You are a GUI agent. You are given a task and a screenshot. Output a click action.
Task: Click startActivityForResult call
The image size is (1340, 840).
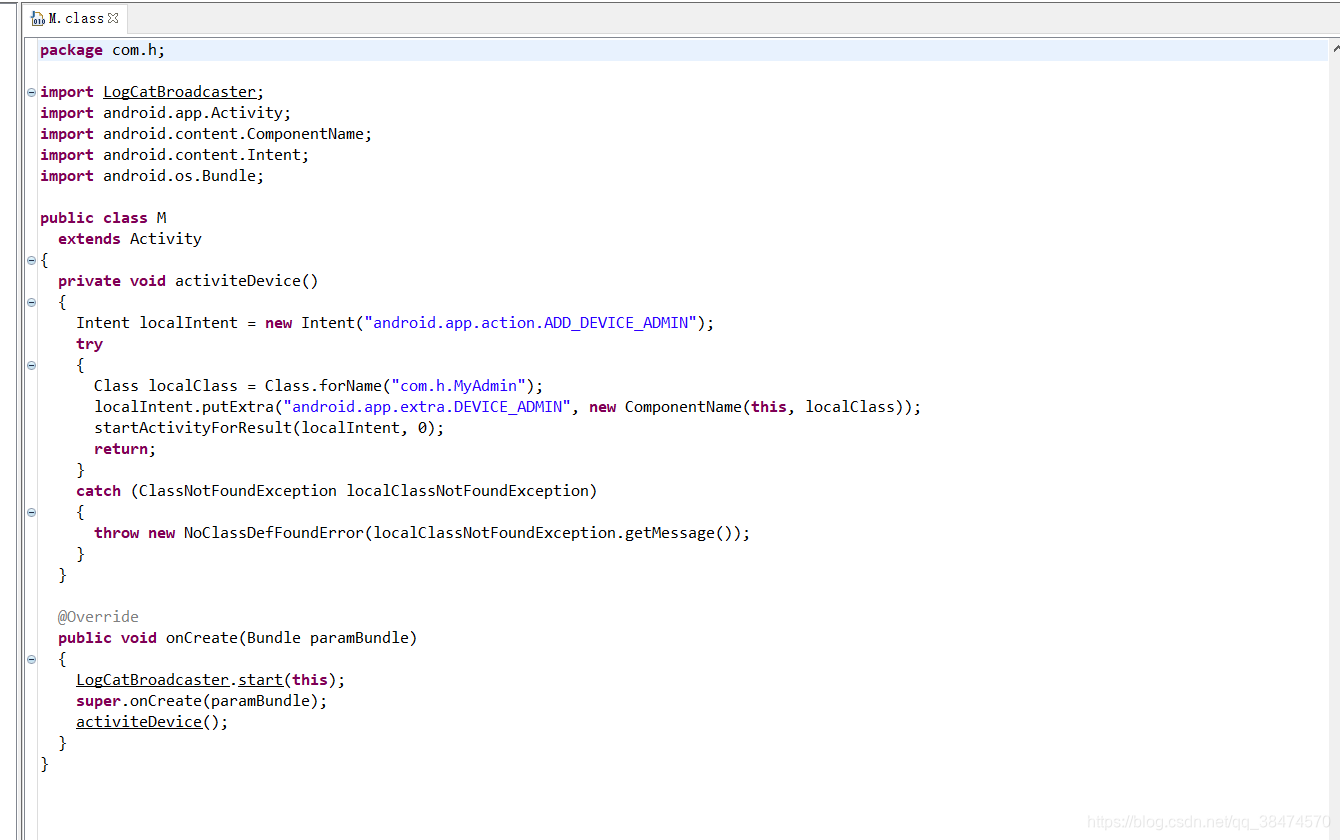(x=269, y=428)
